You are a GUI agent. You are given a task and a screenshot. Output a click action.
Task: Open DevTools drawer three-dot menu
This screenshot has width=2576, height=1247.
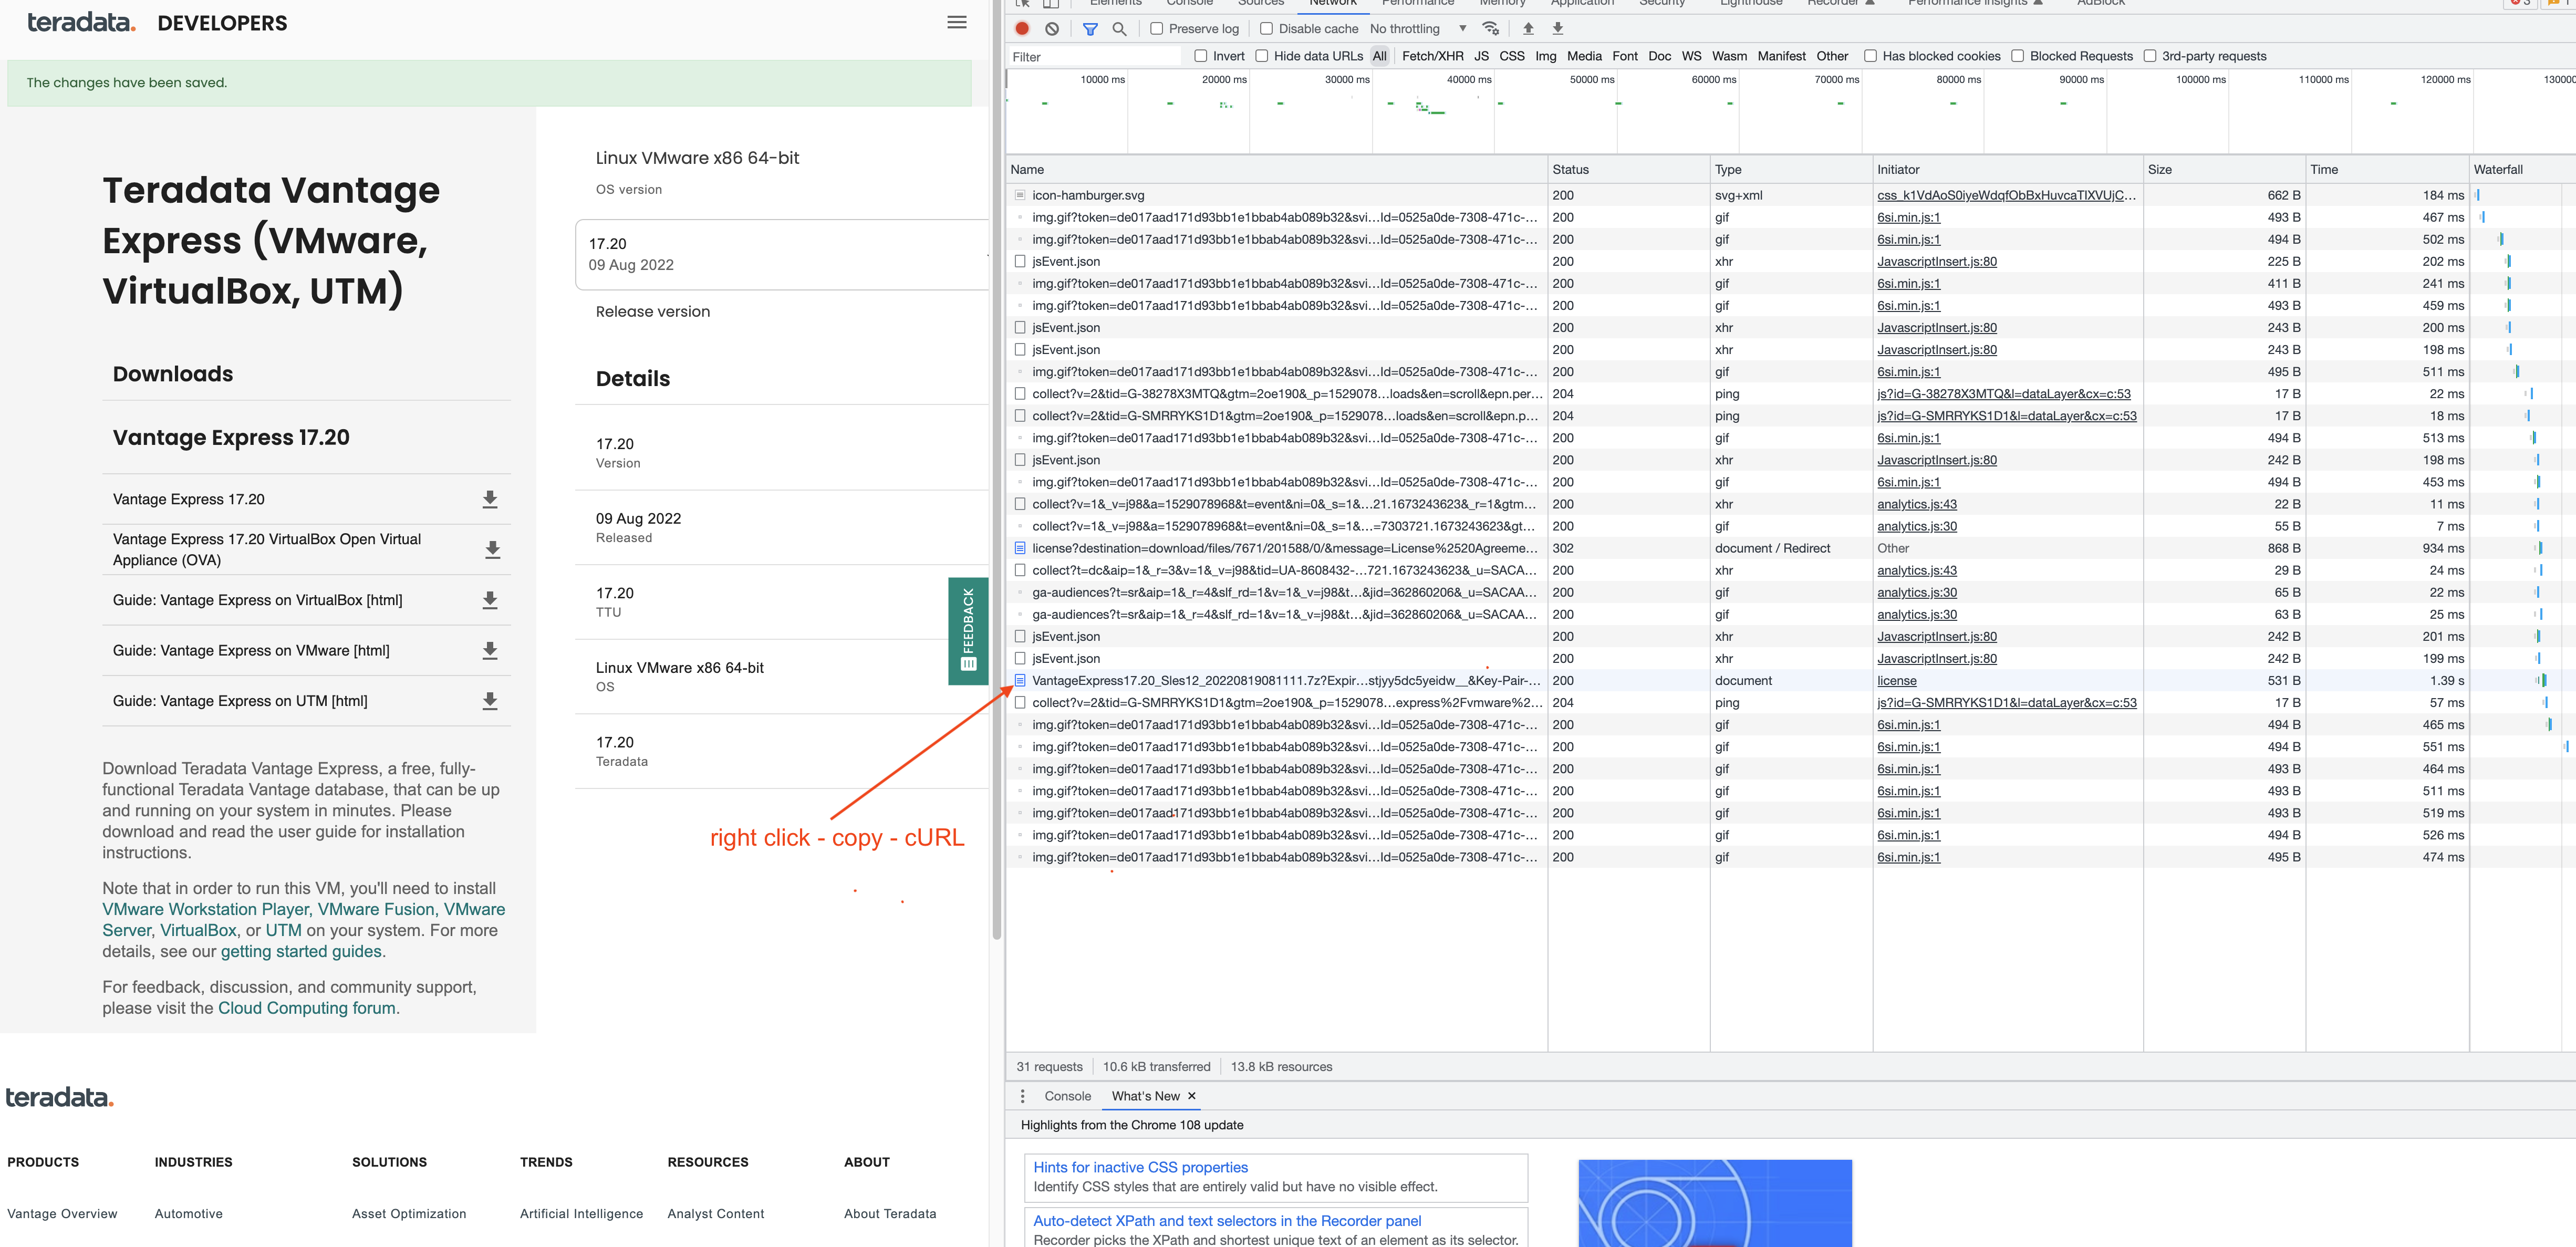(1021, 1096)
